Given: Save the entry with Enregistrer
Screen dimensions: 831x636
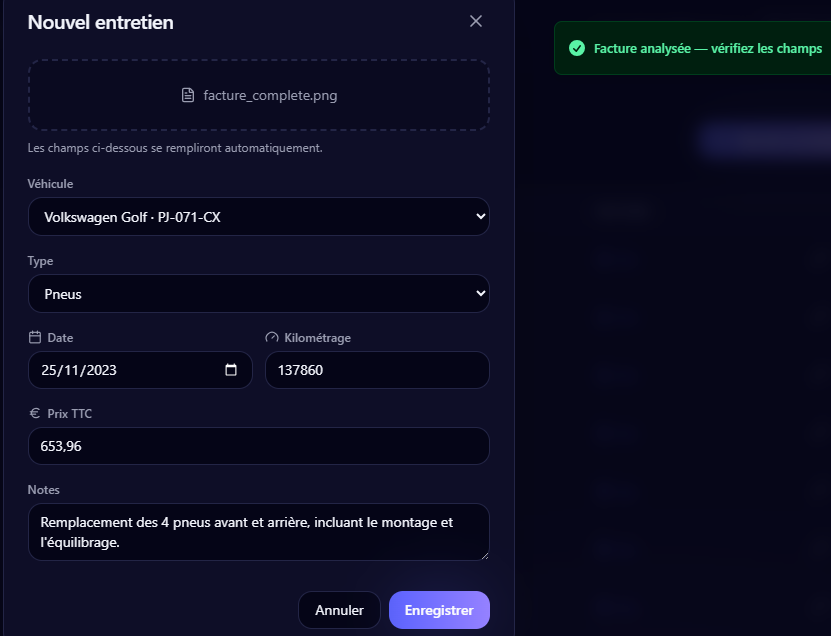Looking at the screenshot, I should (439, 610).
